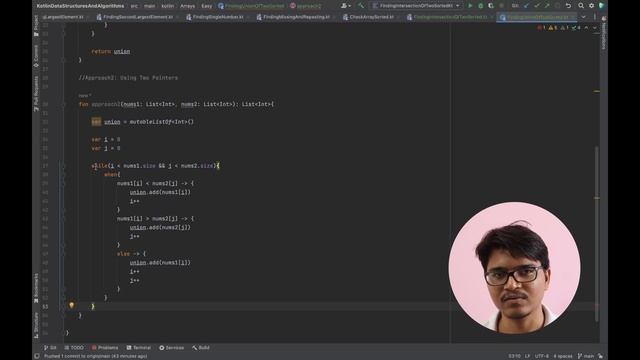
Task: Update project via Git blue arrow icon
Action: (x=526, y=6)
